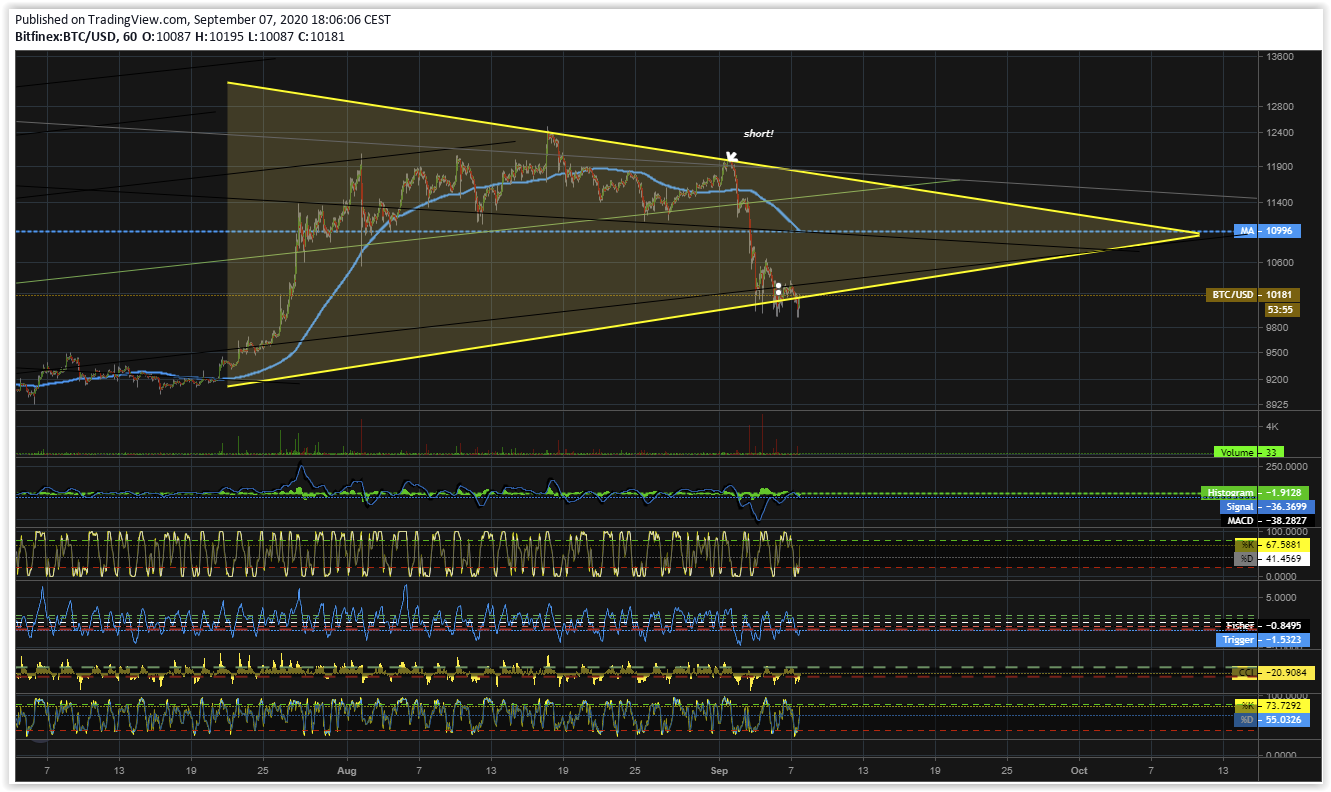The image size is (1331, 792).
Task: Click the 9800 price axis tick
Action: (x=1278, y=327)
